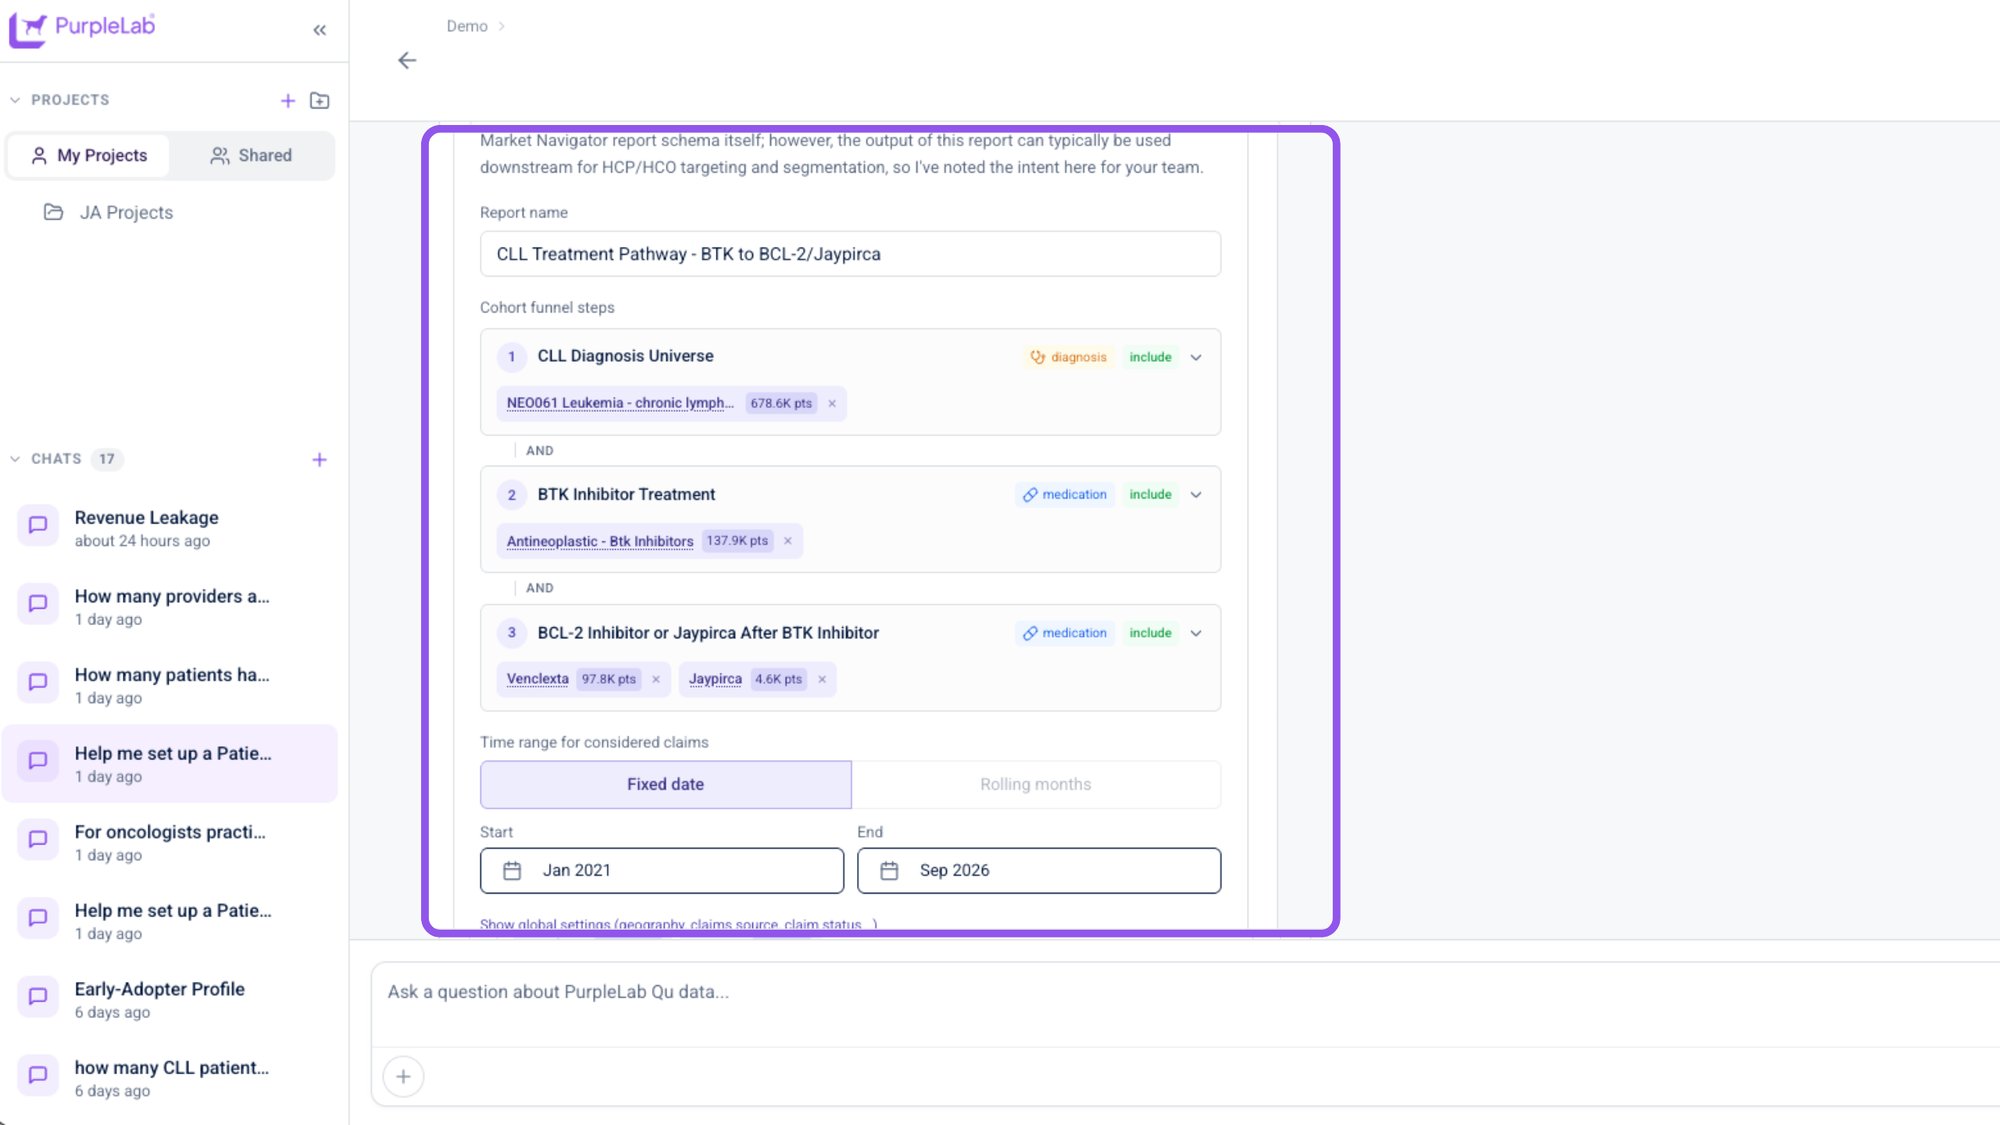Collapse the sidebar with double-chevron icon

pyautogui.click(x=320, y=30)
